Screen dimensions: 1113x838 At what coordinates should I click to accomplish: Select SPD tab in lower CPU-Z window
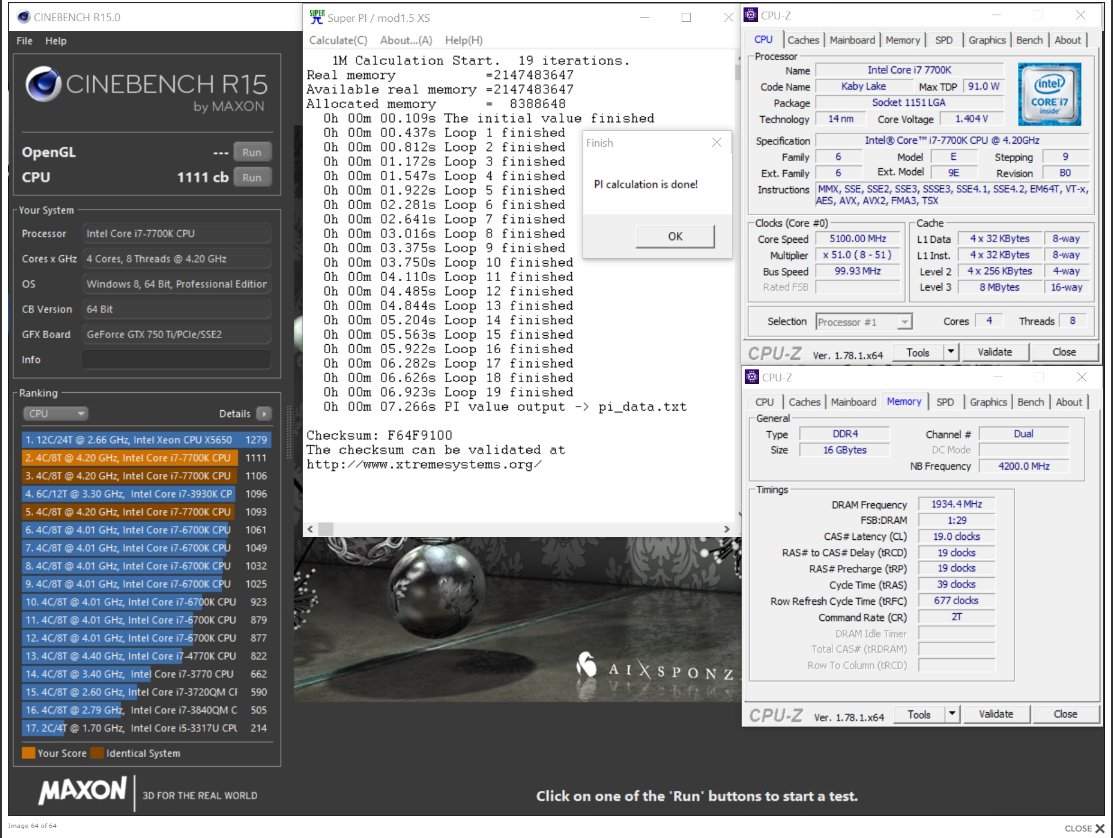pos(945,402)
